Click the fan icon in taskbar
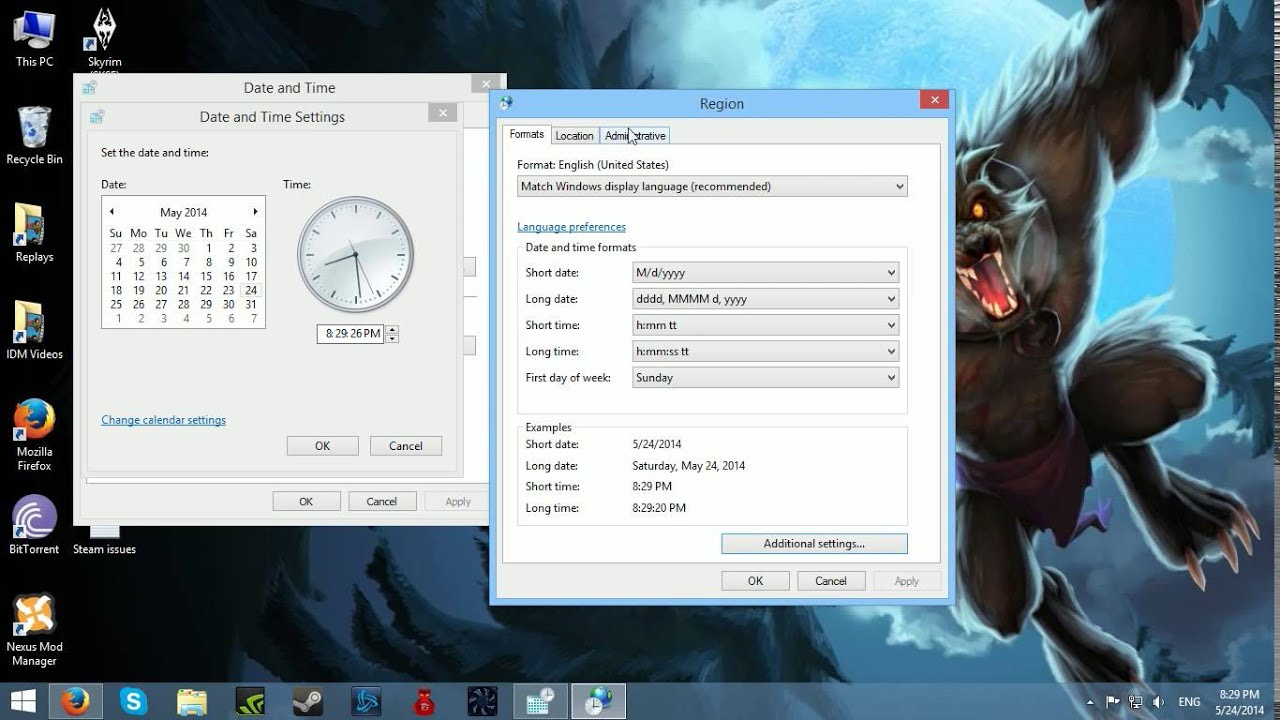Viewport: 1280px width, 720px height. [483, 702]
